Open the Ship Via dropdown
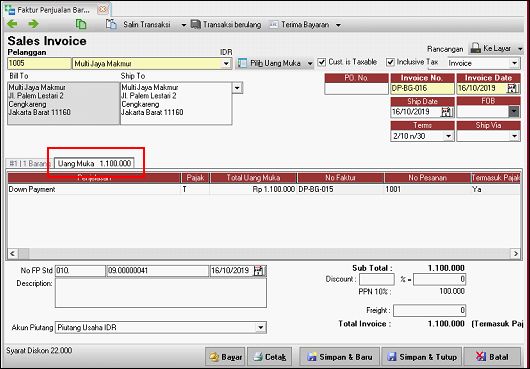 pos(514,136)
